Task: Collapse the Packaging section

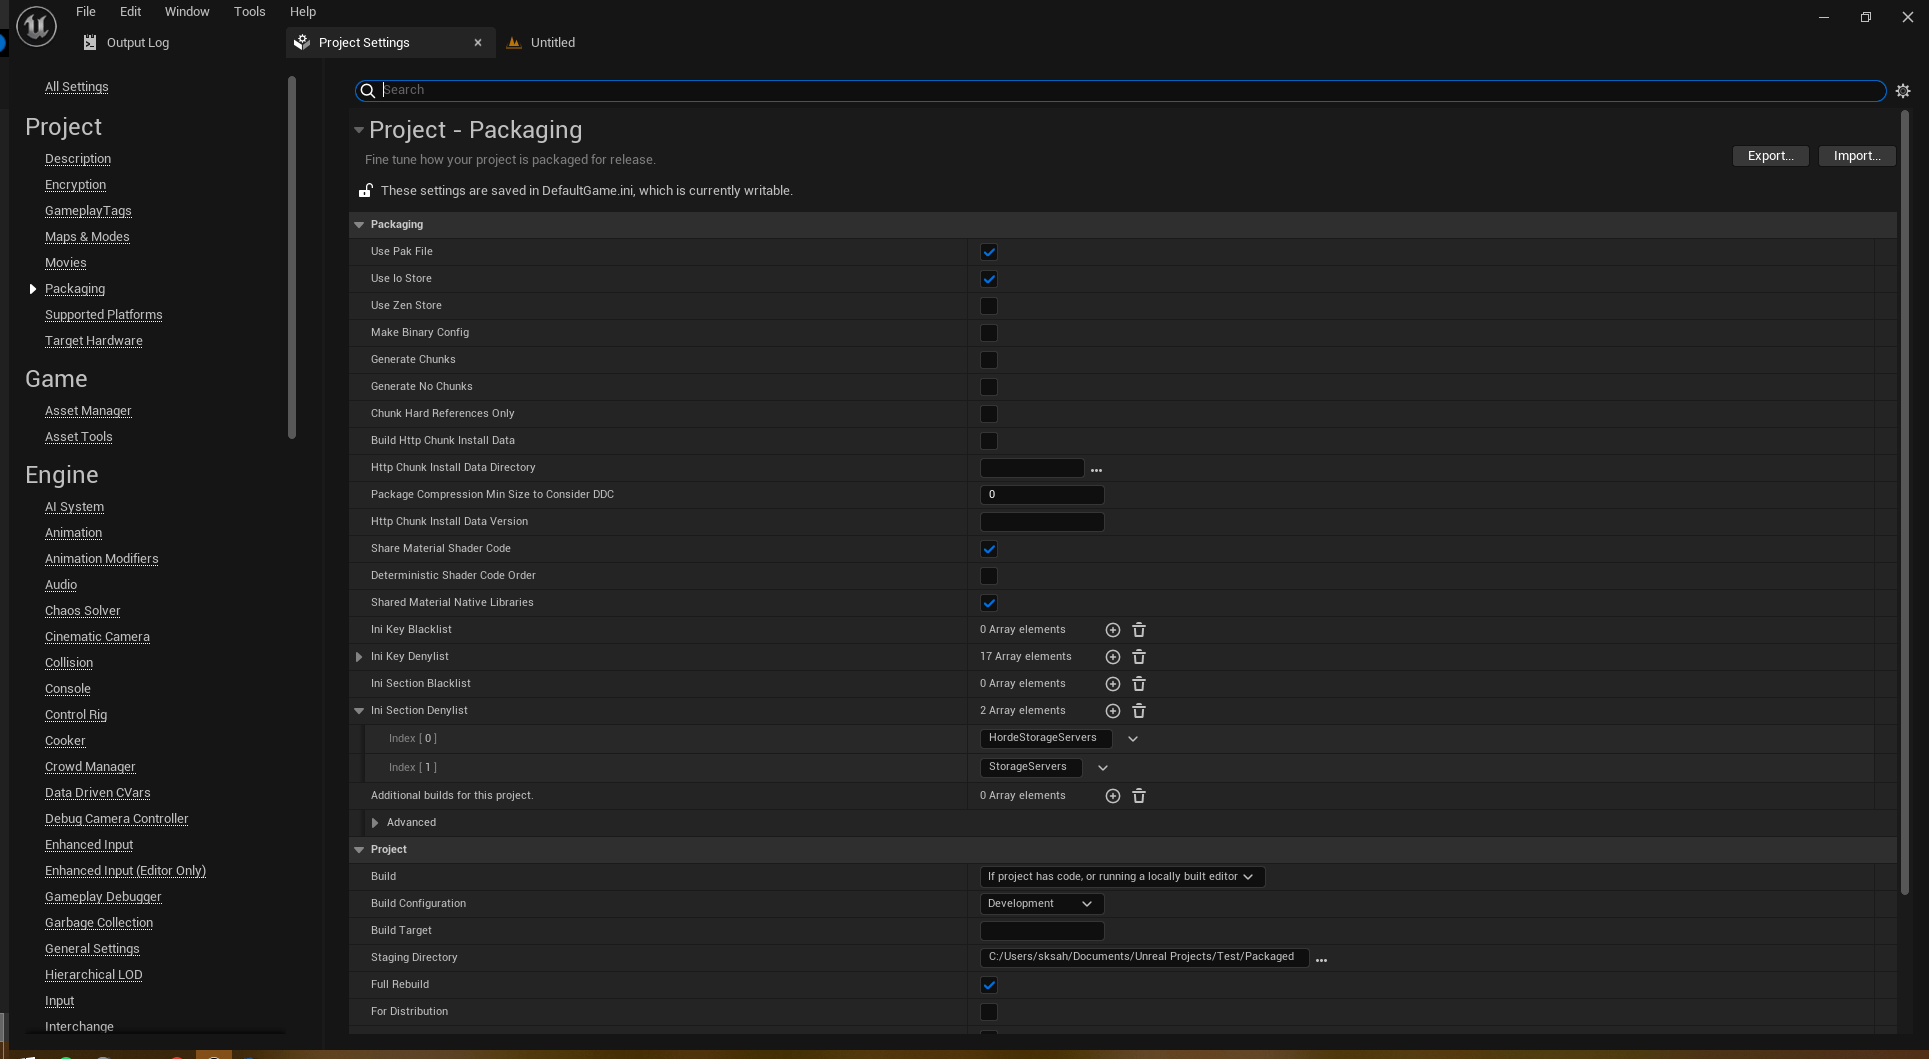Action: coord(359,225)
